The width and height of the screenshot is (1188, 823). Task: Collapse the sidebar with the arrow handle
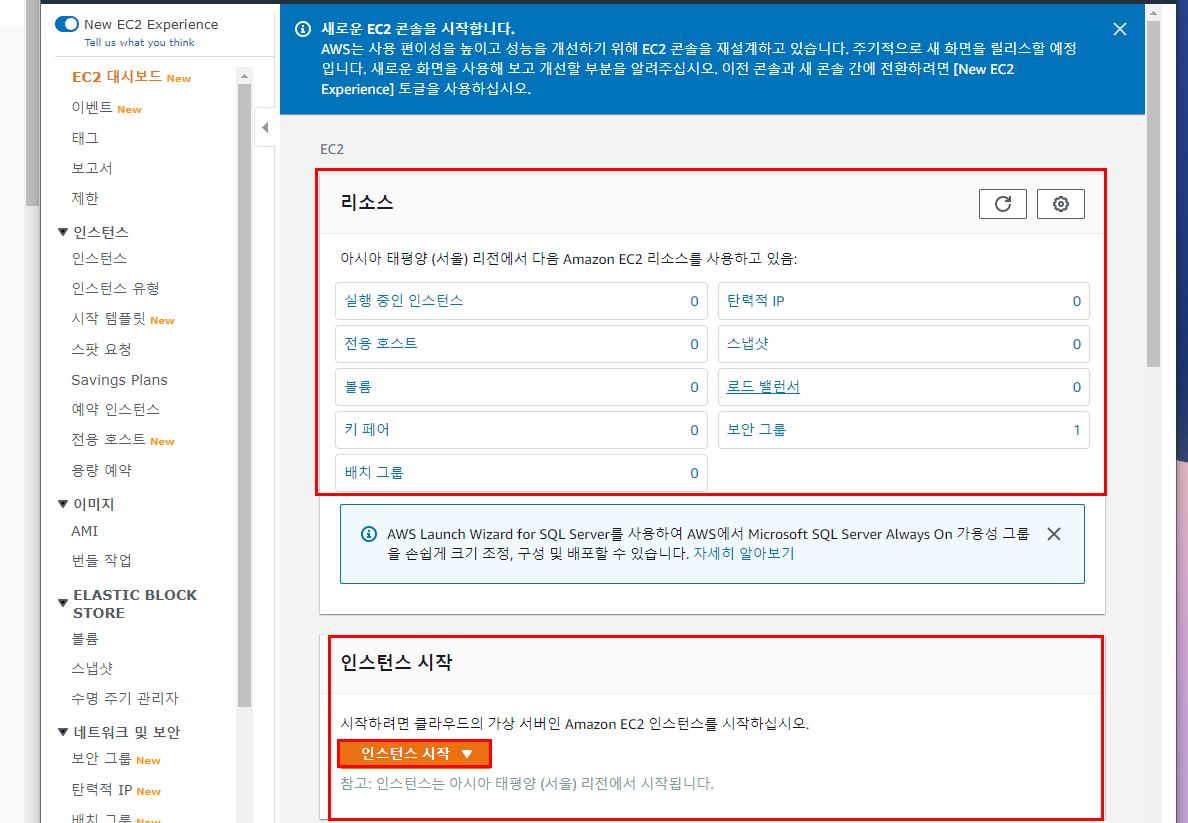coord(265,127)
